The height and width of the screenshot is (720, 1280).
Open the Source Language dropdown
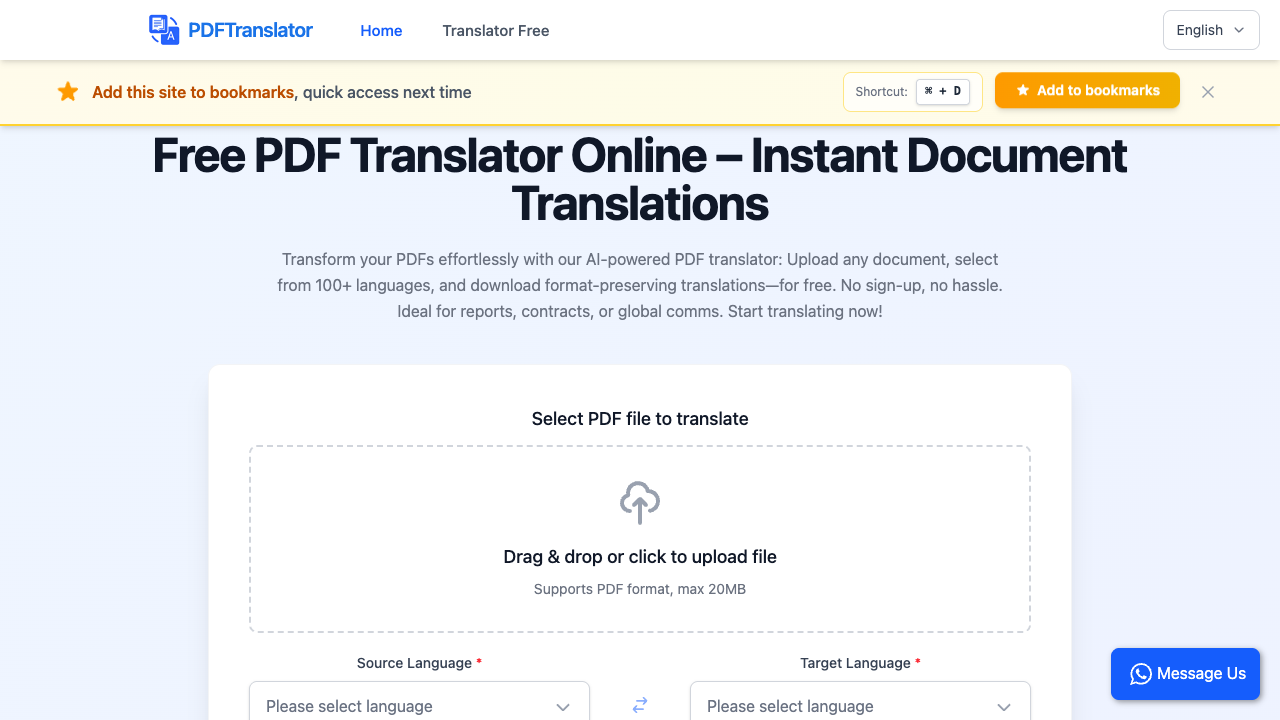[419, 706]
